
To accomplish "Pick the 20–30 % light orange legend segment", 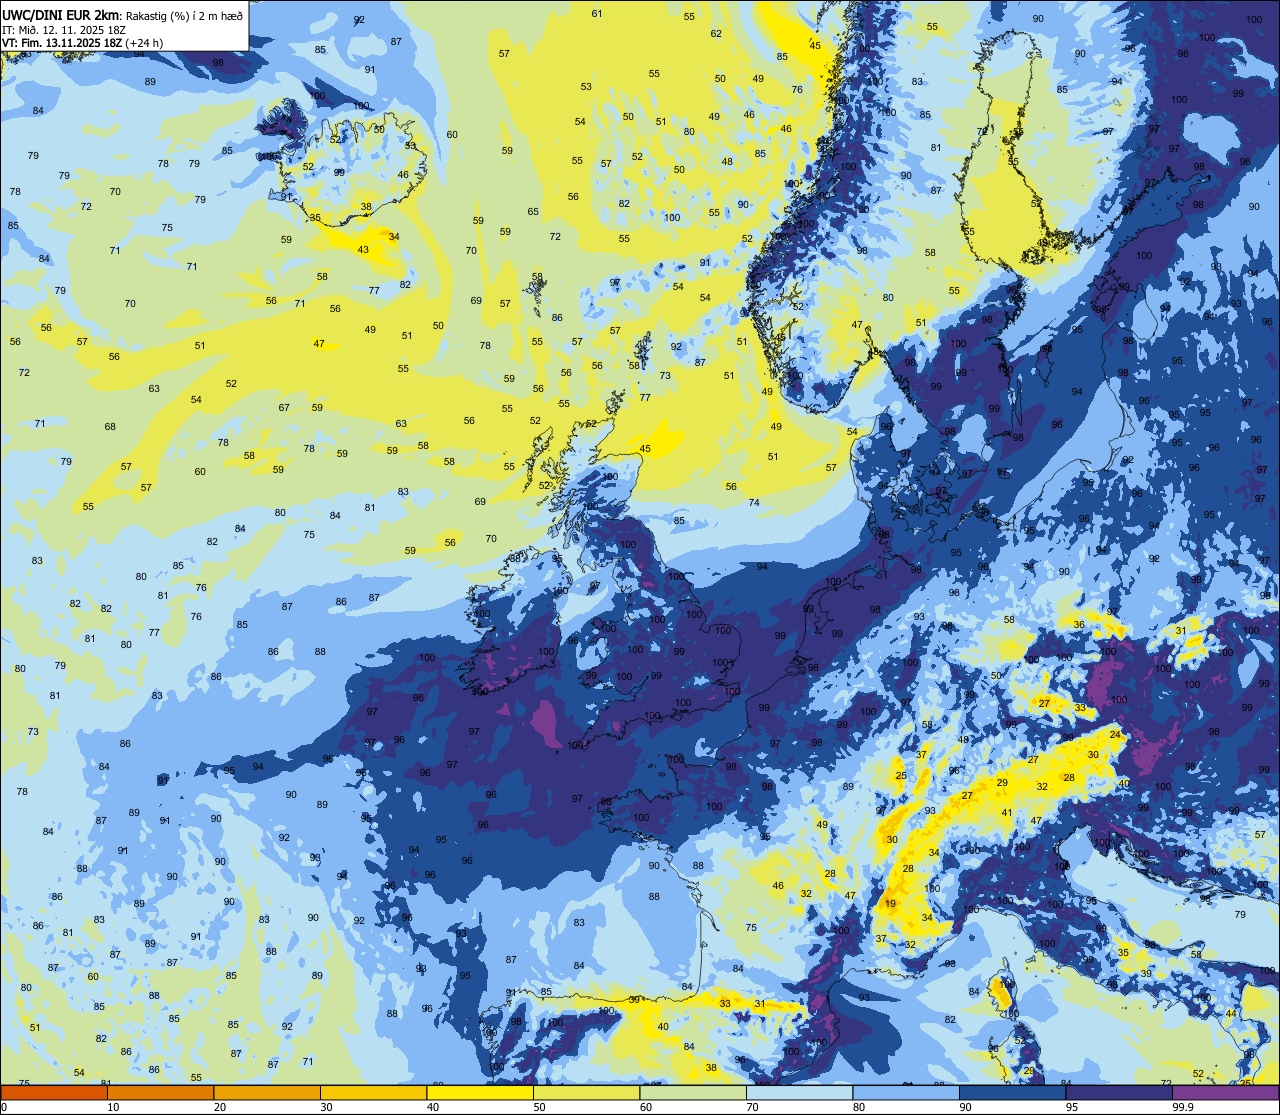I will (x=267, y=1092).
